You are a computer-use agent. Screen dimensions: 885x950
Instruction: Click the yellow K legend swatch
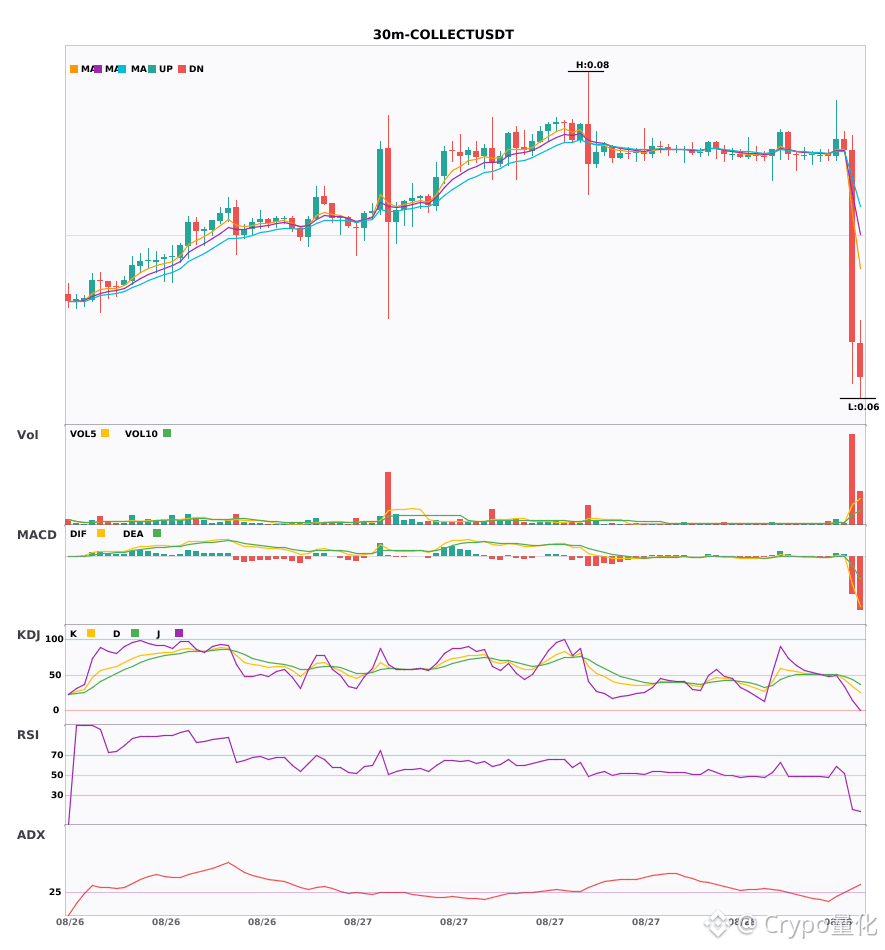coord(91,633)
